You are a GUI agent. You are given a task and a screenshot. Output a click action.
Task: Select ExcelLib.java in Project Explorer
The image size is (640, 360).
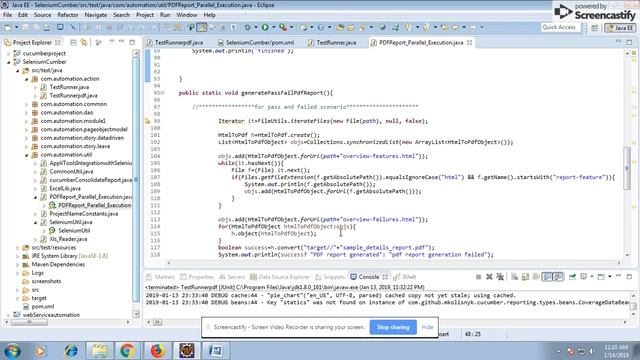[x=64, y=189]
